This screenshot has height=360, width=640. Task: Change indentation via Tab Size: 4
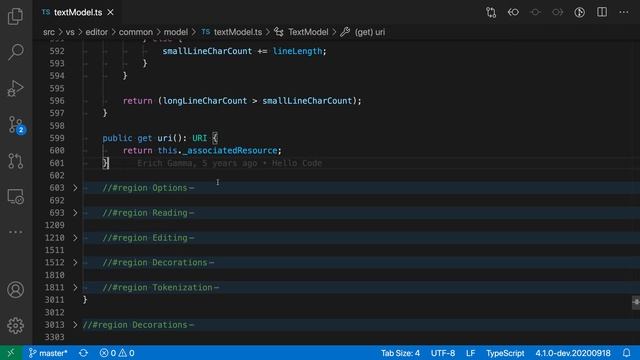(x=400, y=353)
